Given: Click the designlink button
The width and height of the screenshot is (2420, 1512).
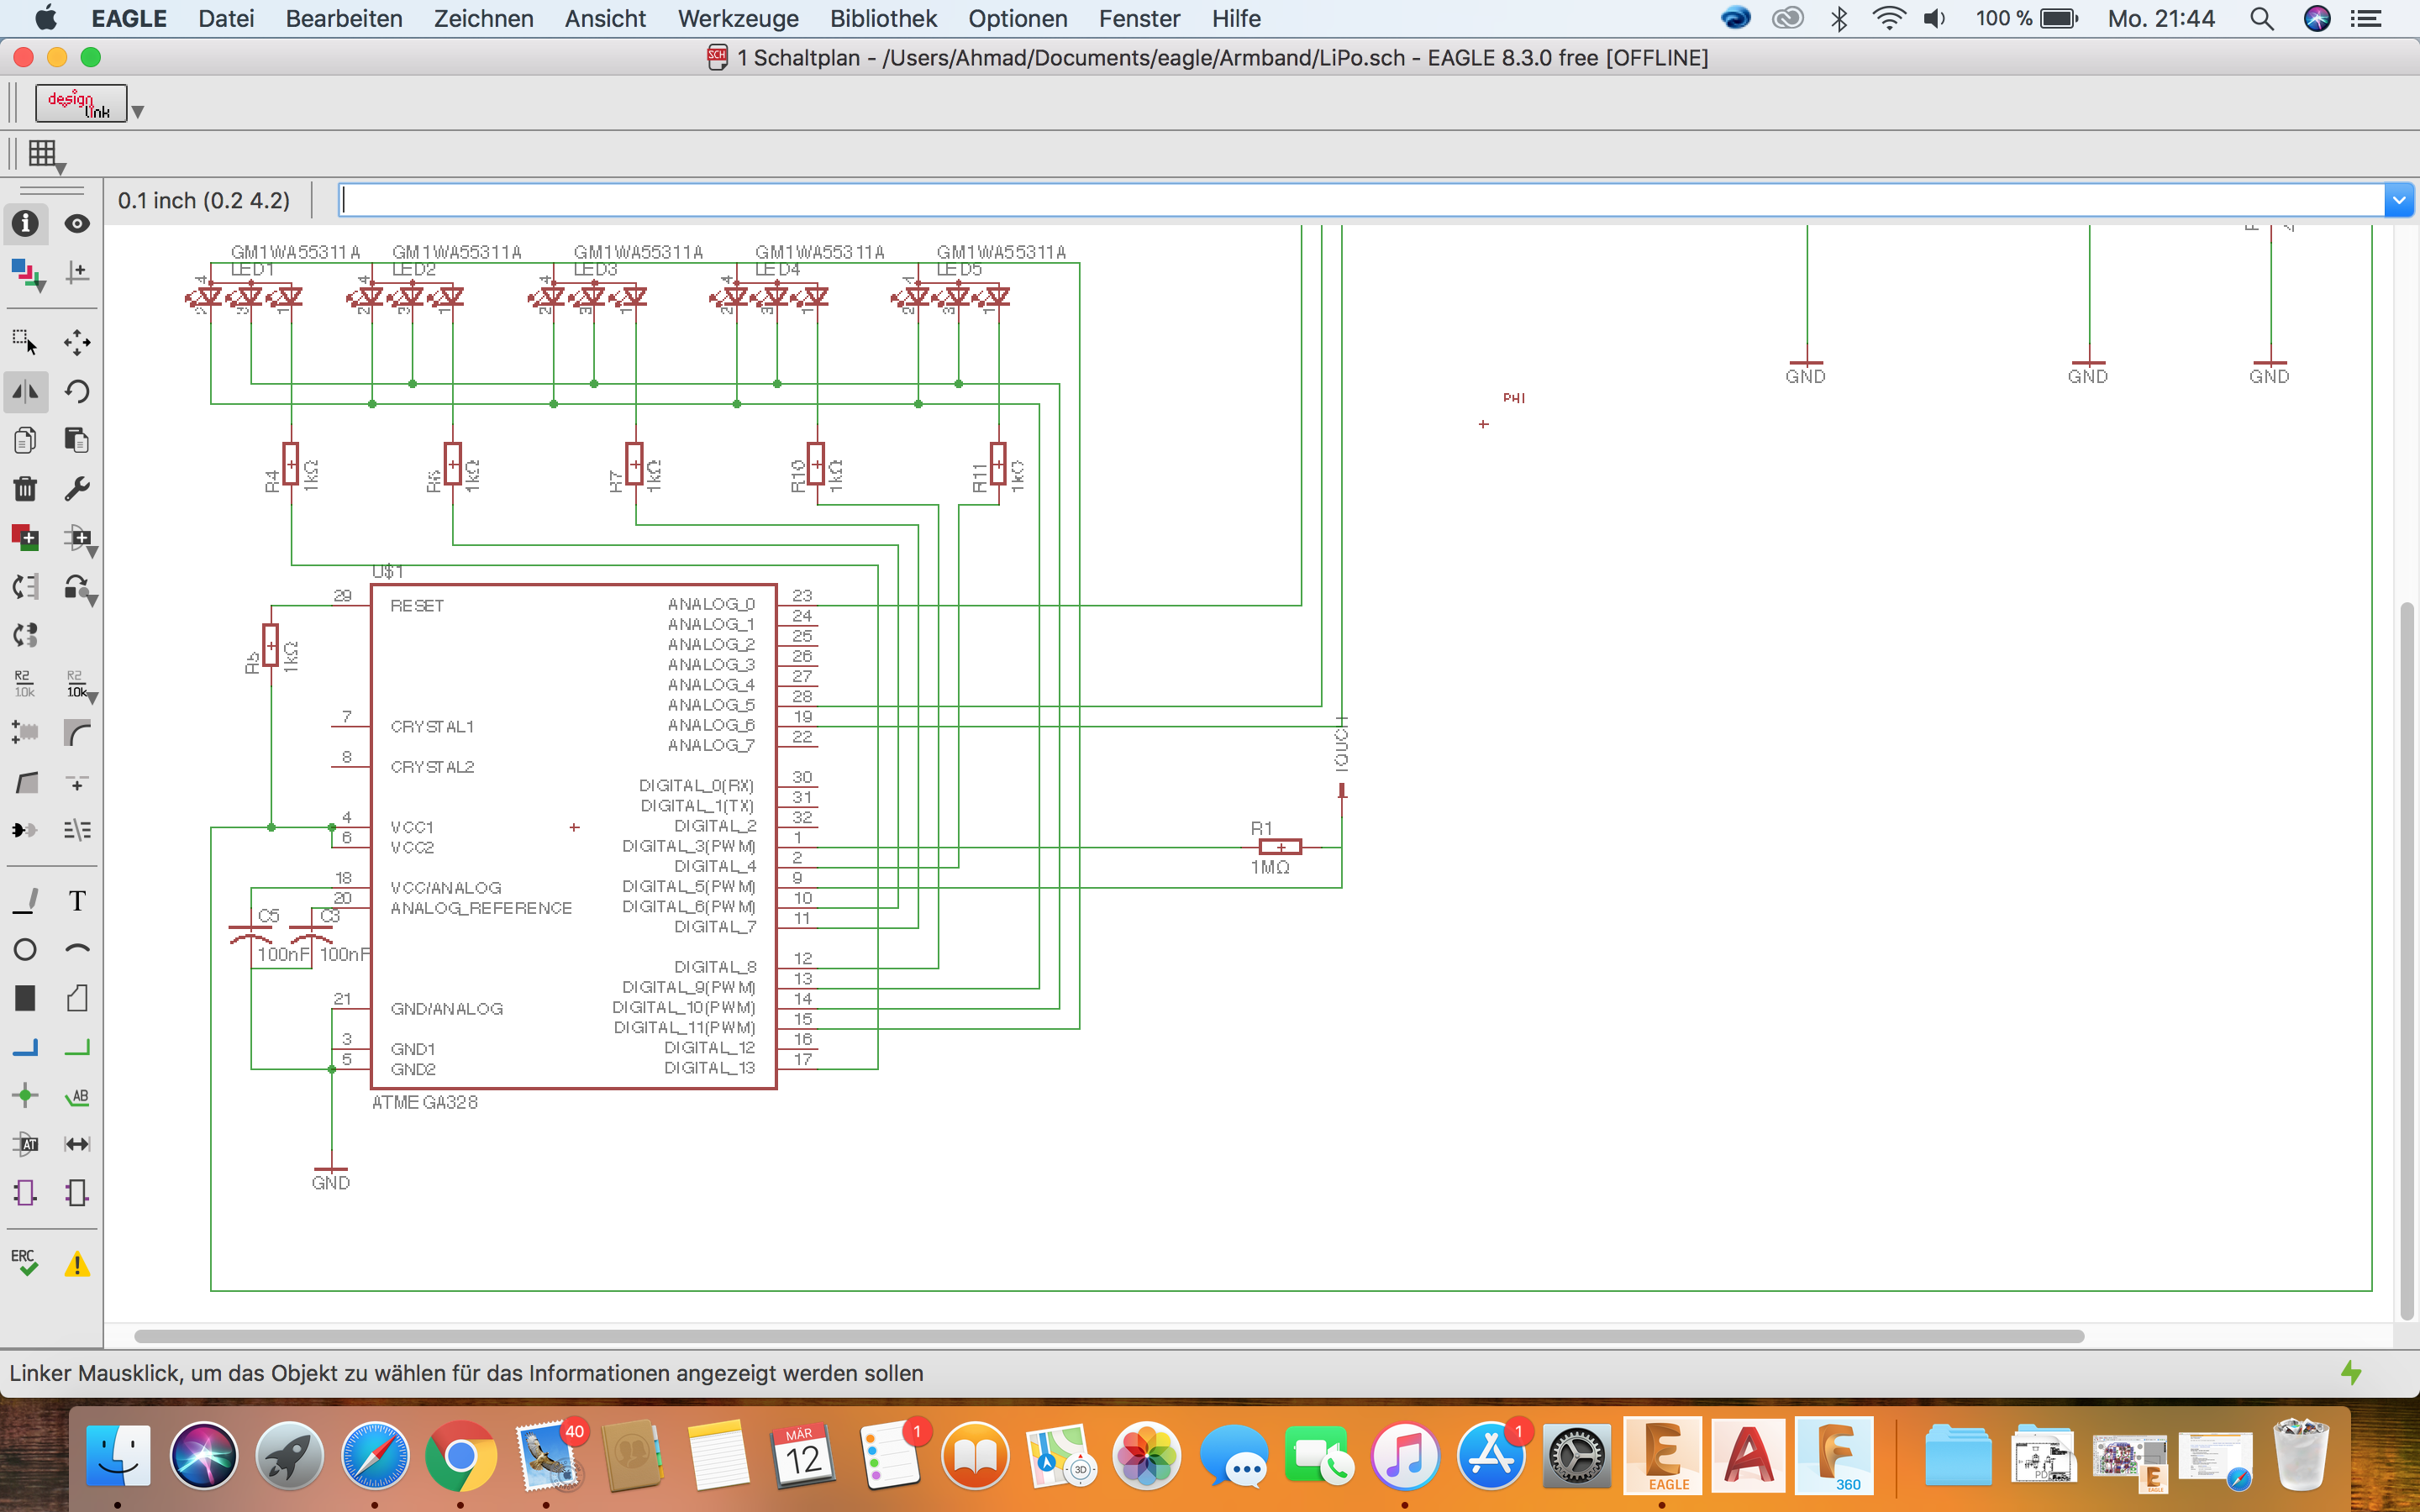Looking at the screenshot, I should click(x=81, y=103).
